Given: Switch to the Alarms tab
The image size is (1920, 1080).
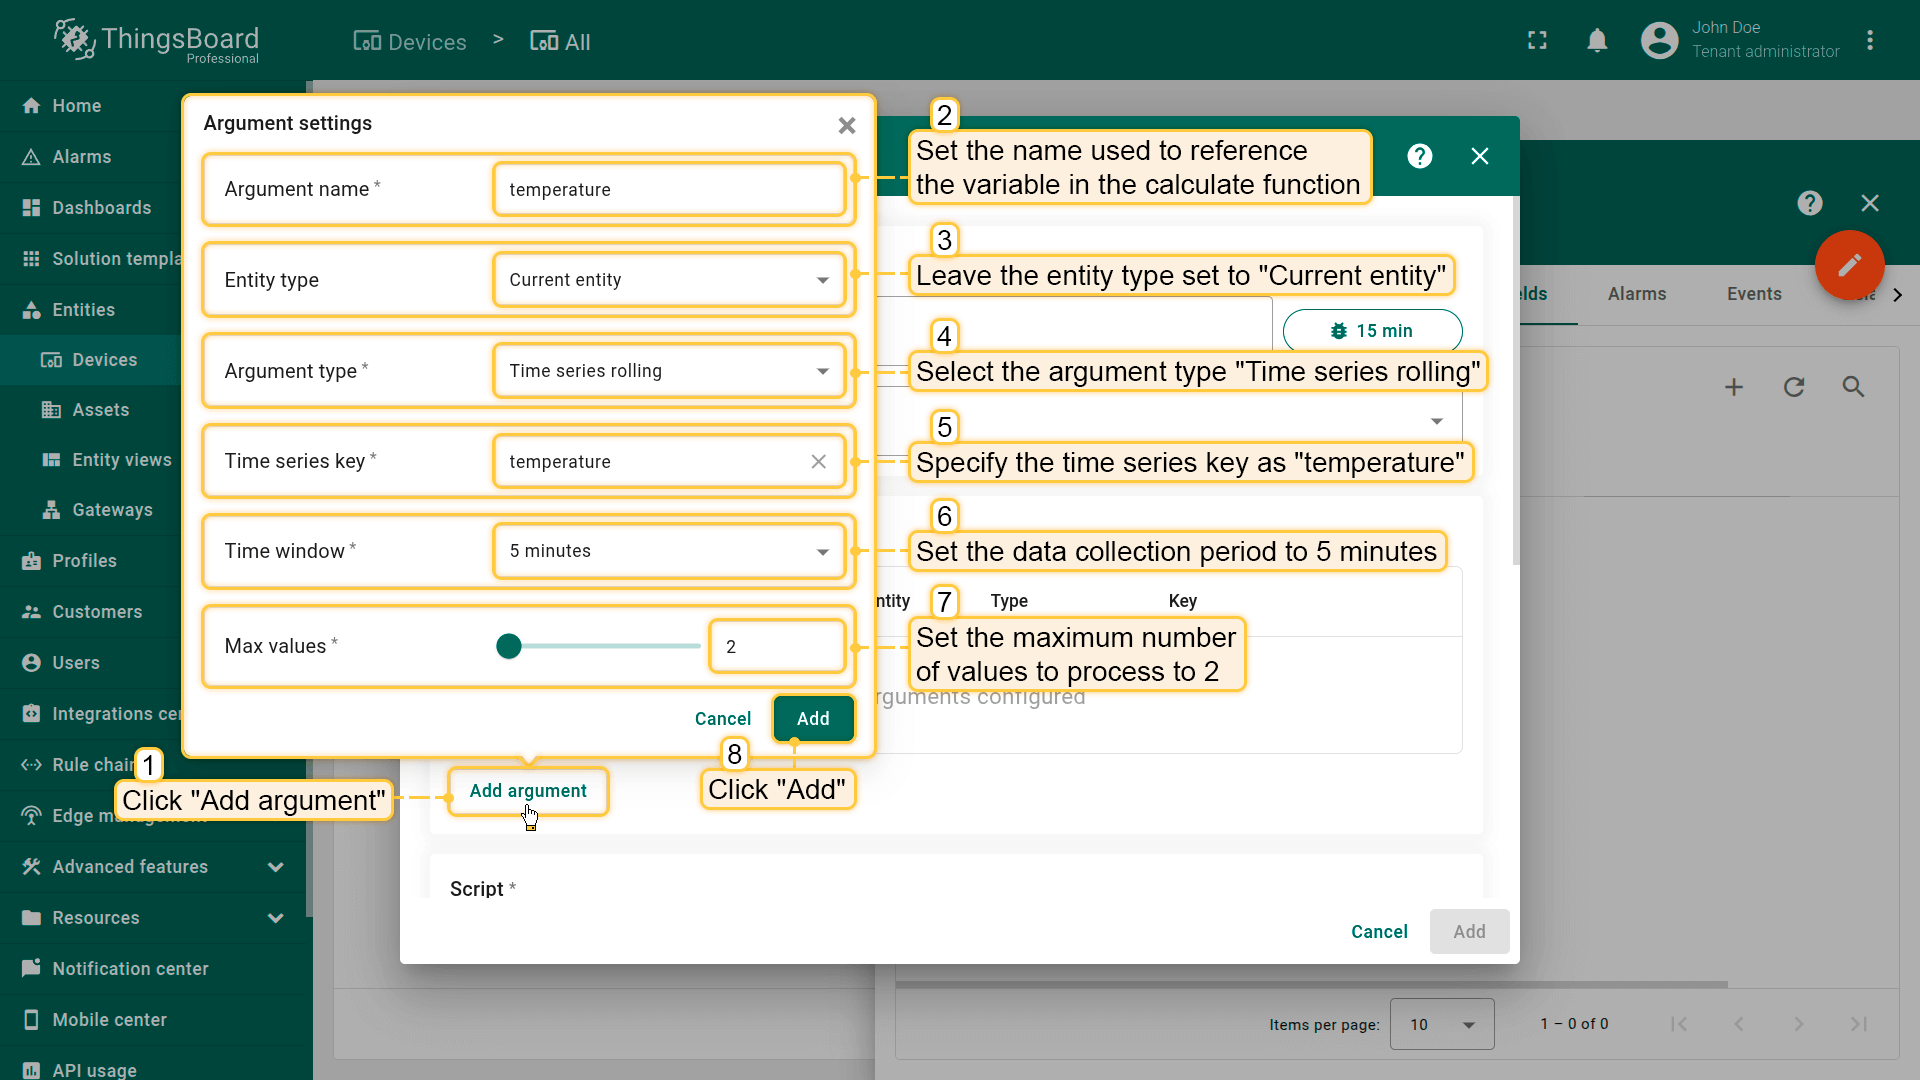Looking at the screenshot, I should [1636, 294].
